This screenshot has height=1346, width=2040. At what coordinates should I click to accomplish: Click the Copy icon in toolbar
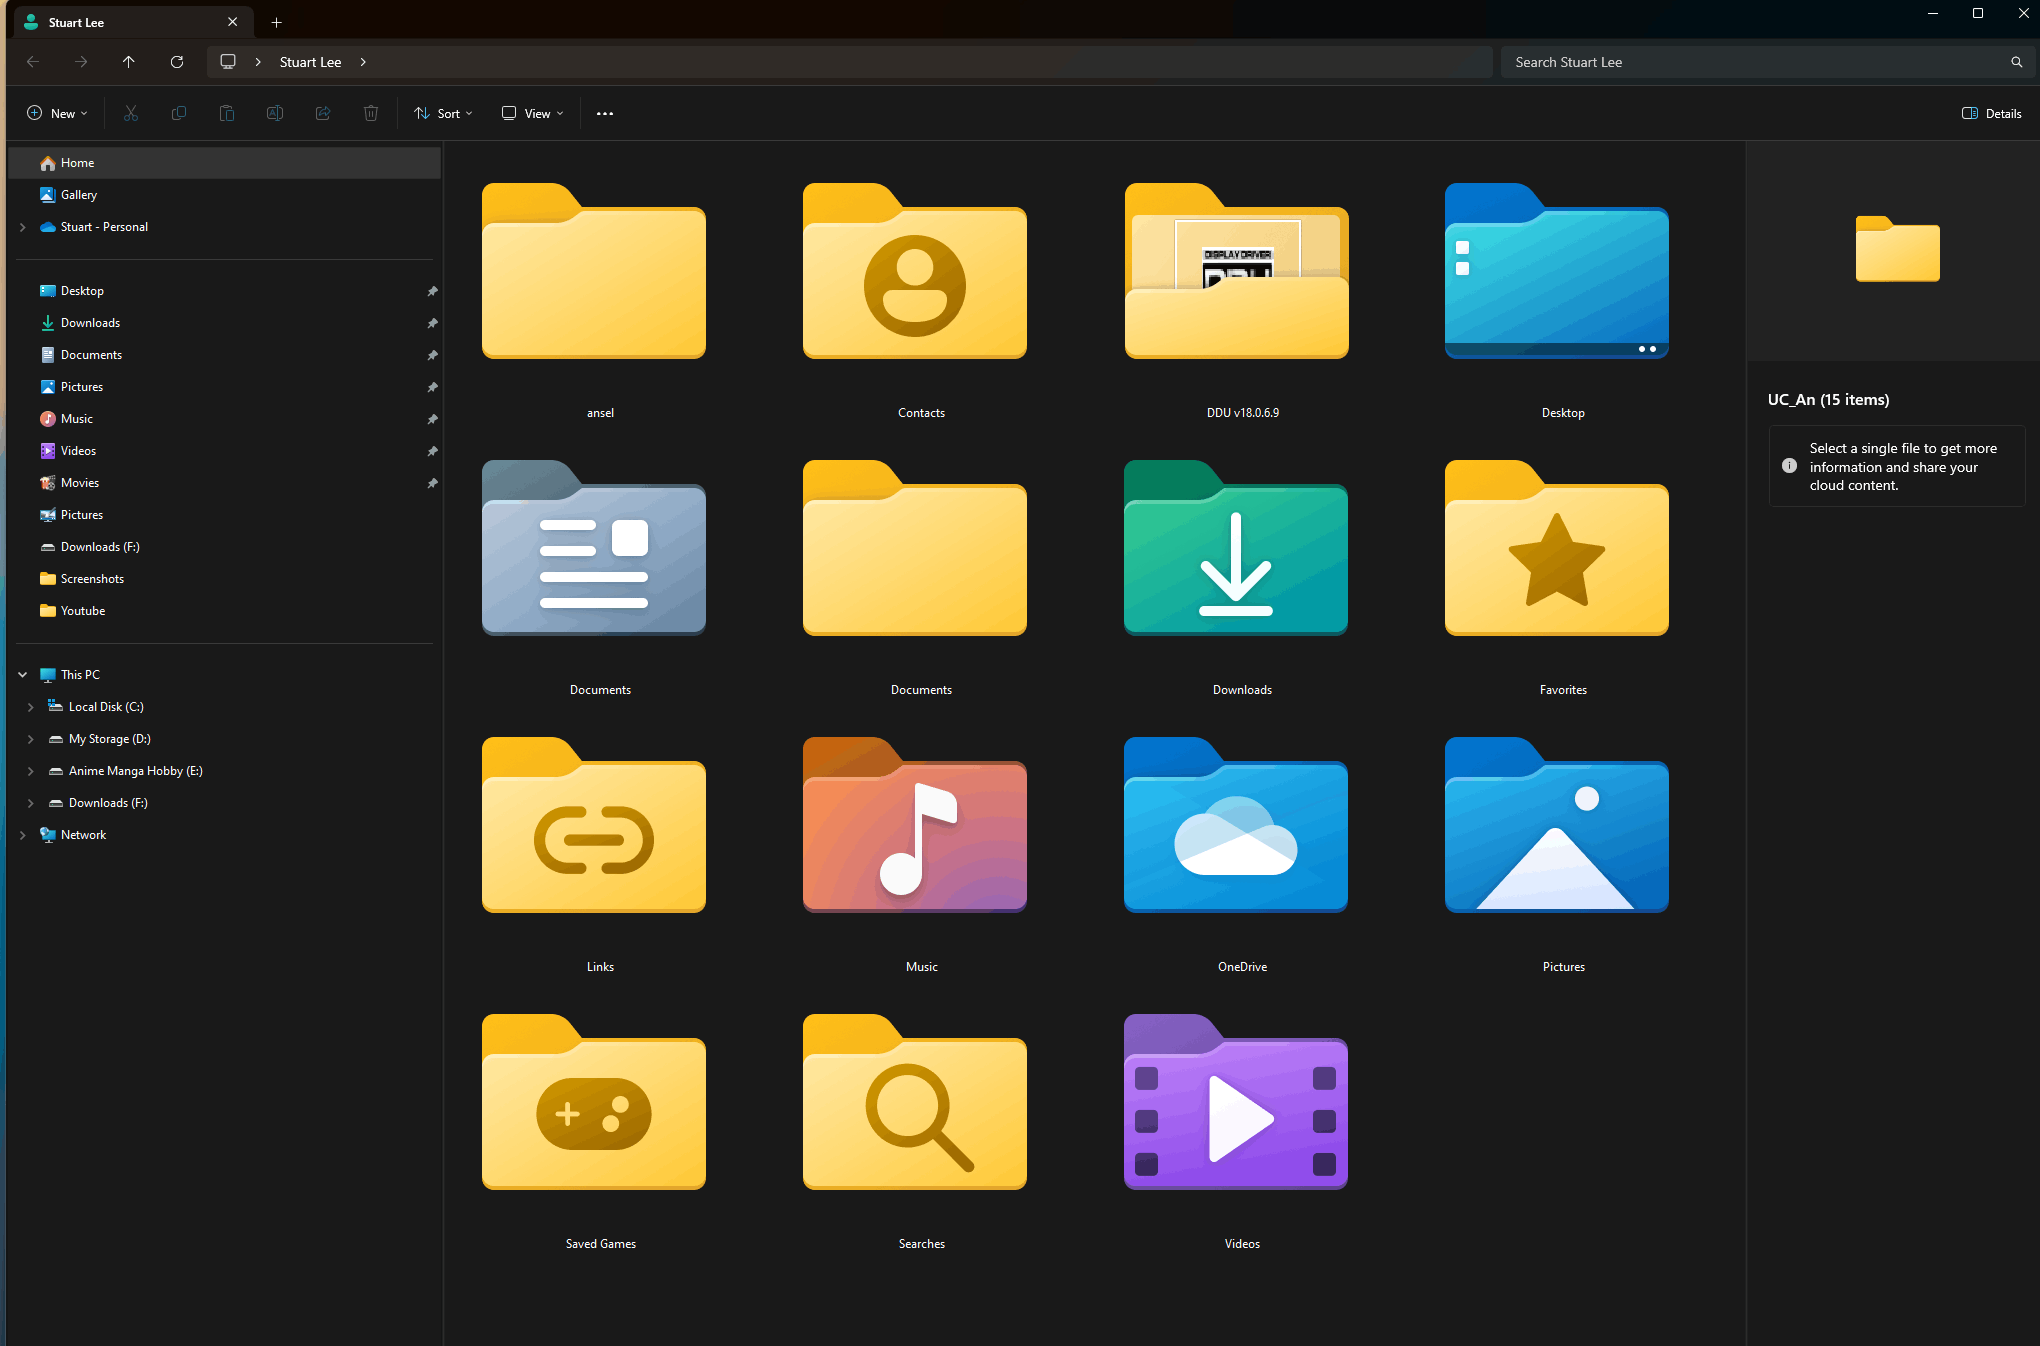tap(179, 113)
